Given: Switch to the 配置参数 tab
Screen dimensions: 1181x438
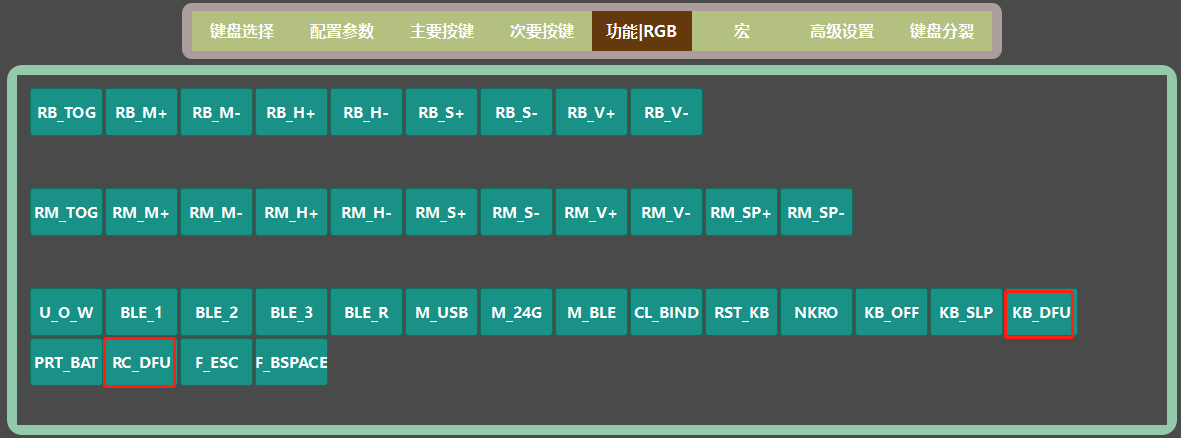Looking at the screenshot, I should [x=342, y=32].
